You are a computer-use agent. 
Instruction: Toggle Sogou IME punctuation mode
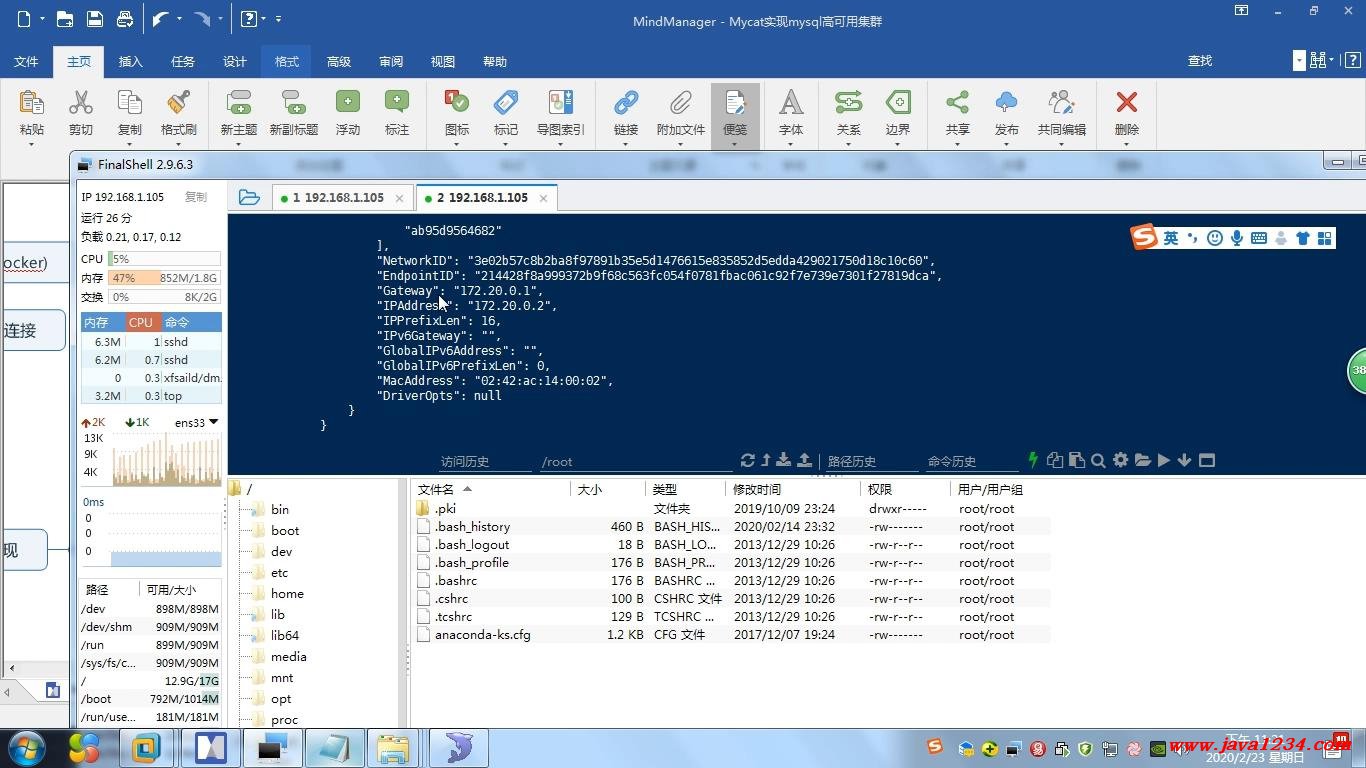[1193, 238]
